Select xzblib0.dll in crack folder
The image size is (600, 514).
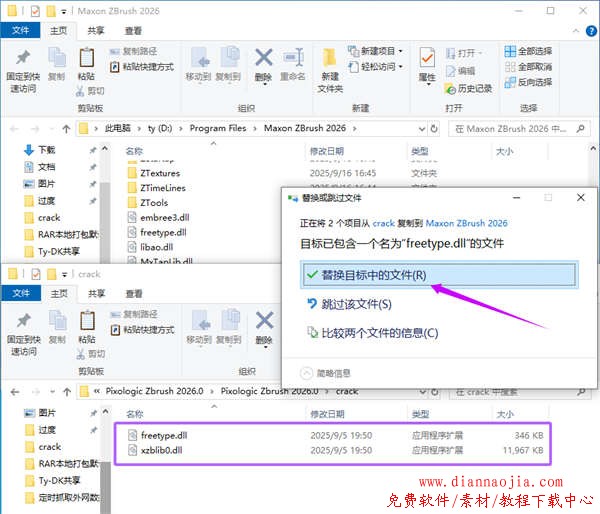pyautogui.click(x=161, y=451)
